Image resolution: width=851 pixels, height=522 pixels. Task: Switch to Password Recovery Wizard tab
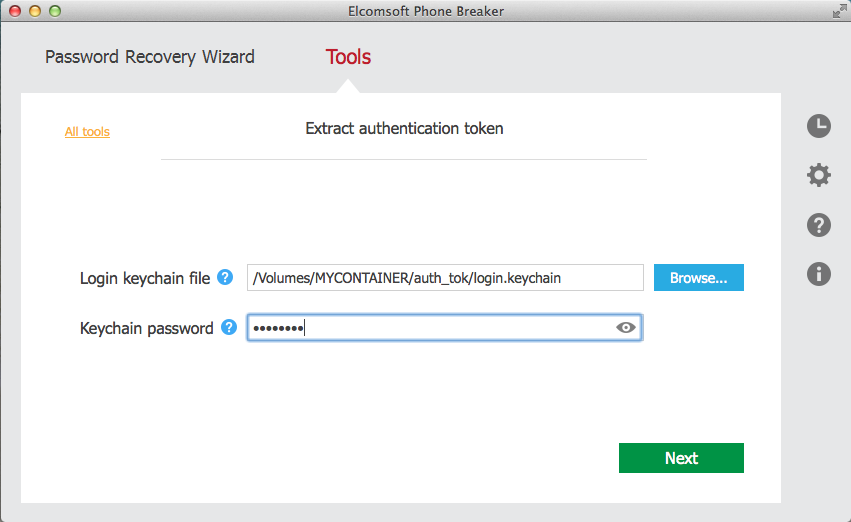[x=150, y=57]
